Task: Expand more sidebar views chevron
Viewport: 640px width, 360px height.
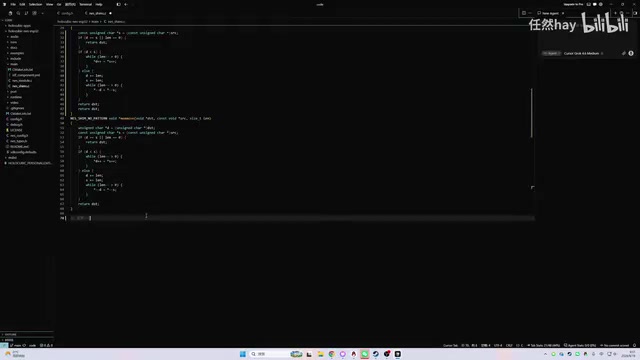Action: (x=42, y=13)
